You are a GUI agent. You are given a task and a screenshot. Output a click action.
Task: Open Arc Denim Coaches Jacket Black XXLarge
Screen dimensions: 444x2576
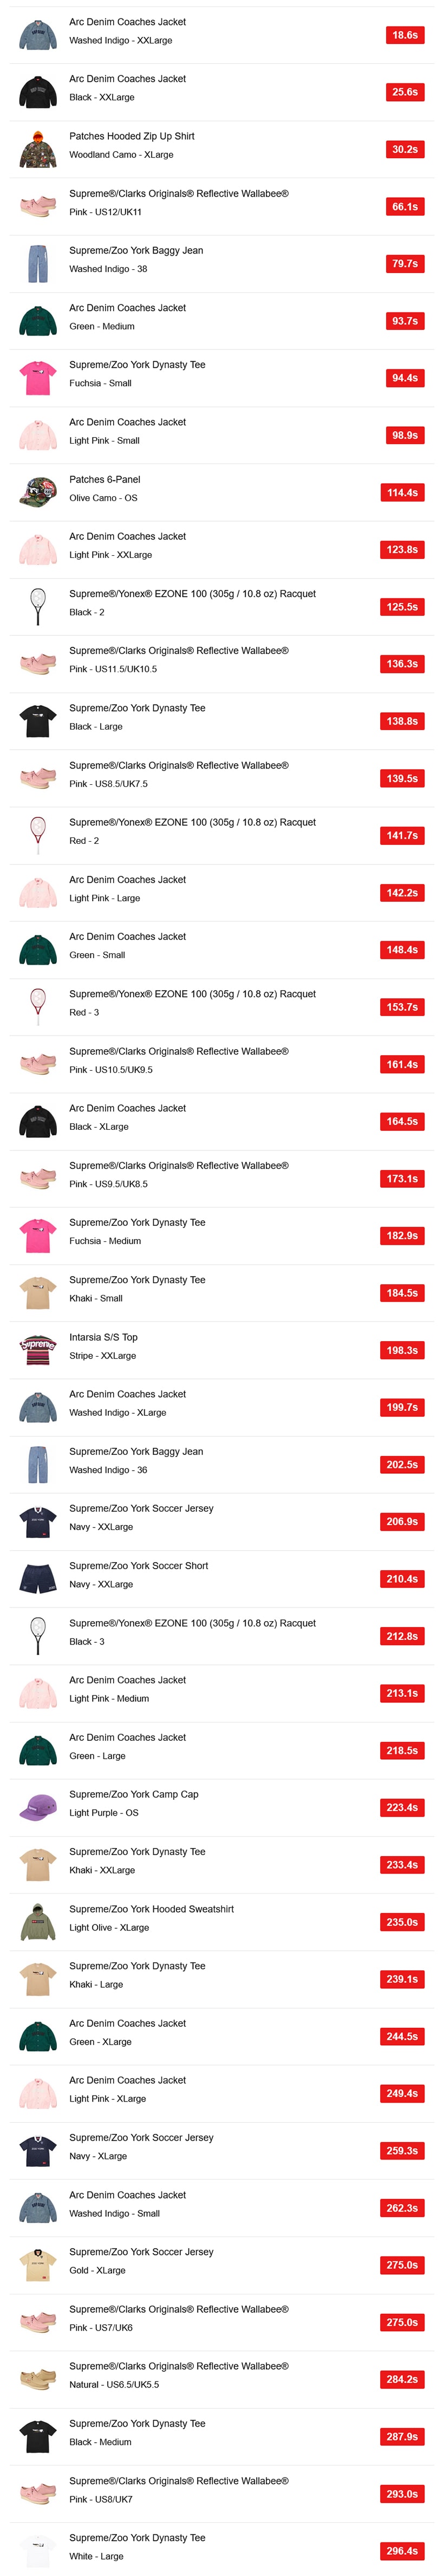pos(222,92)
